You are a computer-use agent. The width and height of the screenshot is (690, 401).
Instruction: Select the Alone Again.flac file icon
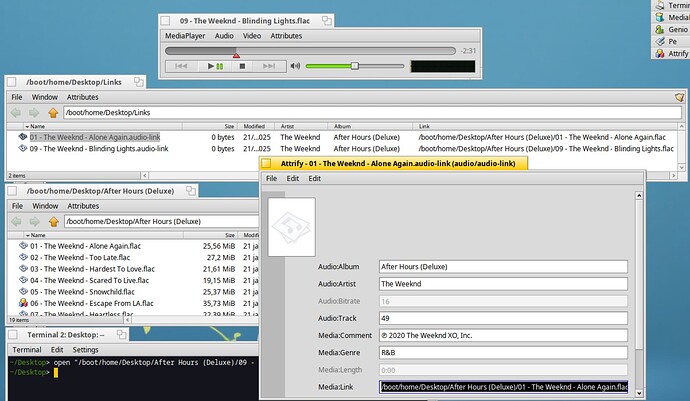click(x=23, y=246)
